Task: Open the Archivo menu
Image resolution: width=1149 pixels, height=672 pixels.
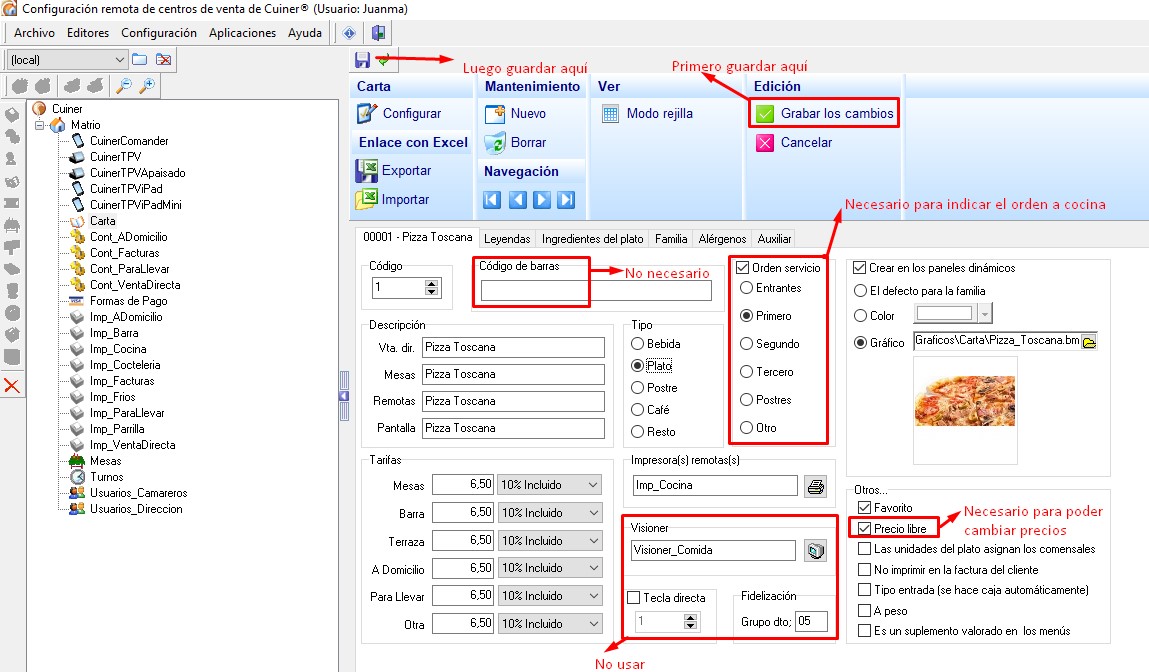Action: (34, 33)
